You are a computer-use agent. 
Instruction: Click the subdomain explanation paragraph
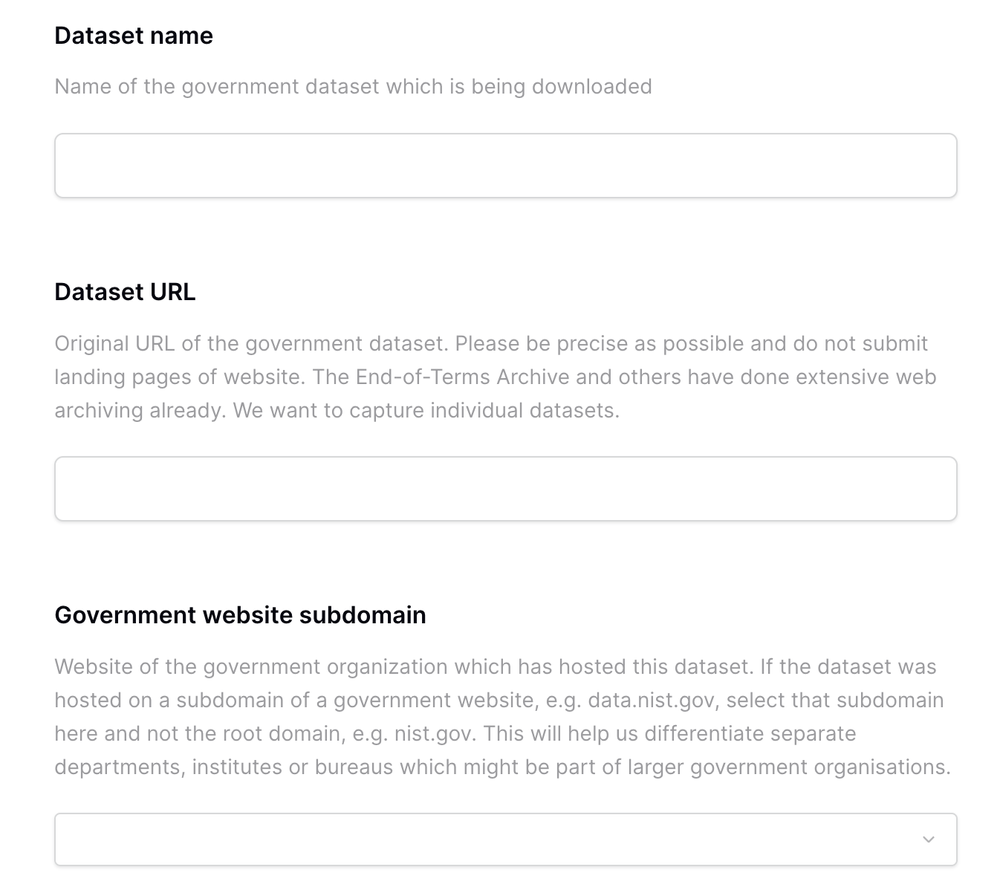pos(498,717)
